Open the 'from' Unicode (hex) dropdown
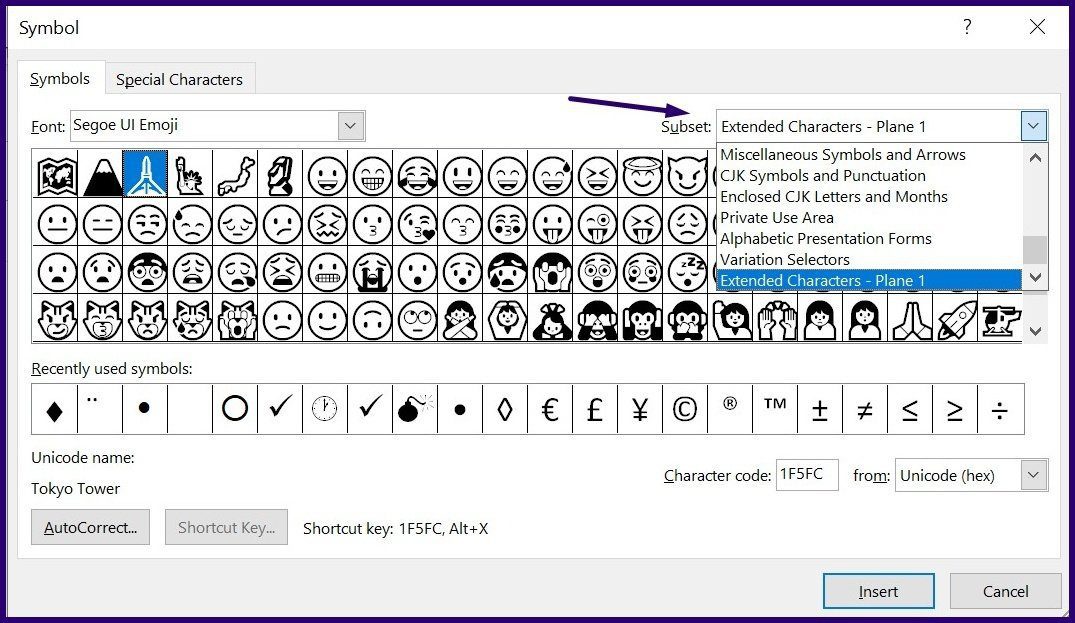Screen dimensions: 1075x623 pyautogui.click(x=1034, y=476)
